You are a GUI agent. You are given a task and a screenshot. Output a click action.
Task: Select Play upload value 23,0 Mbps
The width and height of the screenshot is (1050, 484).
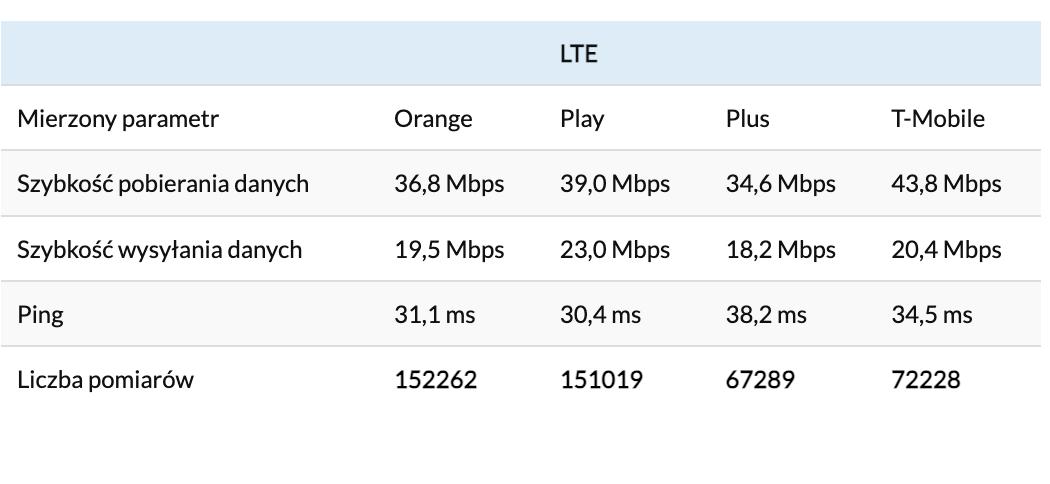[615, 249]
